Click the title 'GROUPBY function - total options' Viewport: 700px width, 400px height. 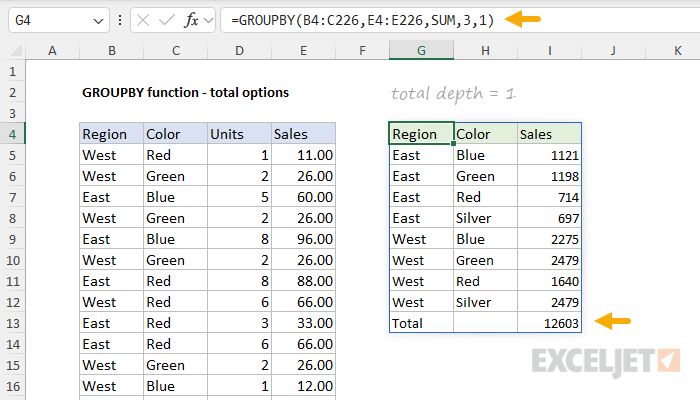click(185, 92)
